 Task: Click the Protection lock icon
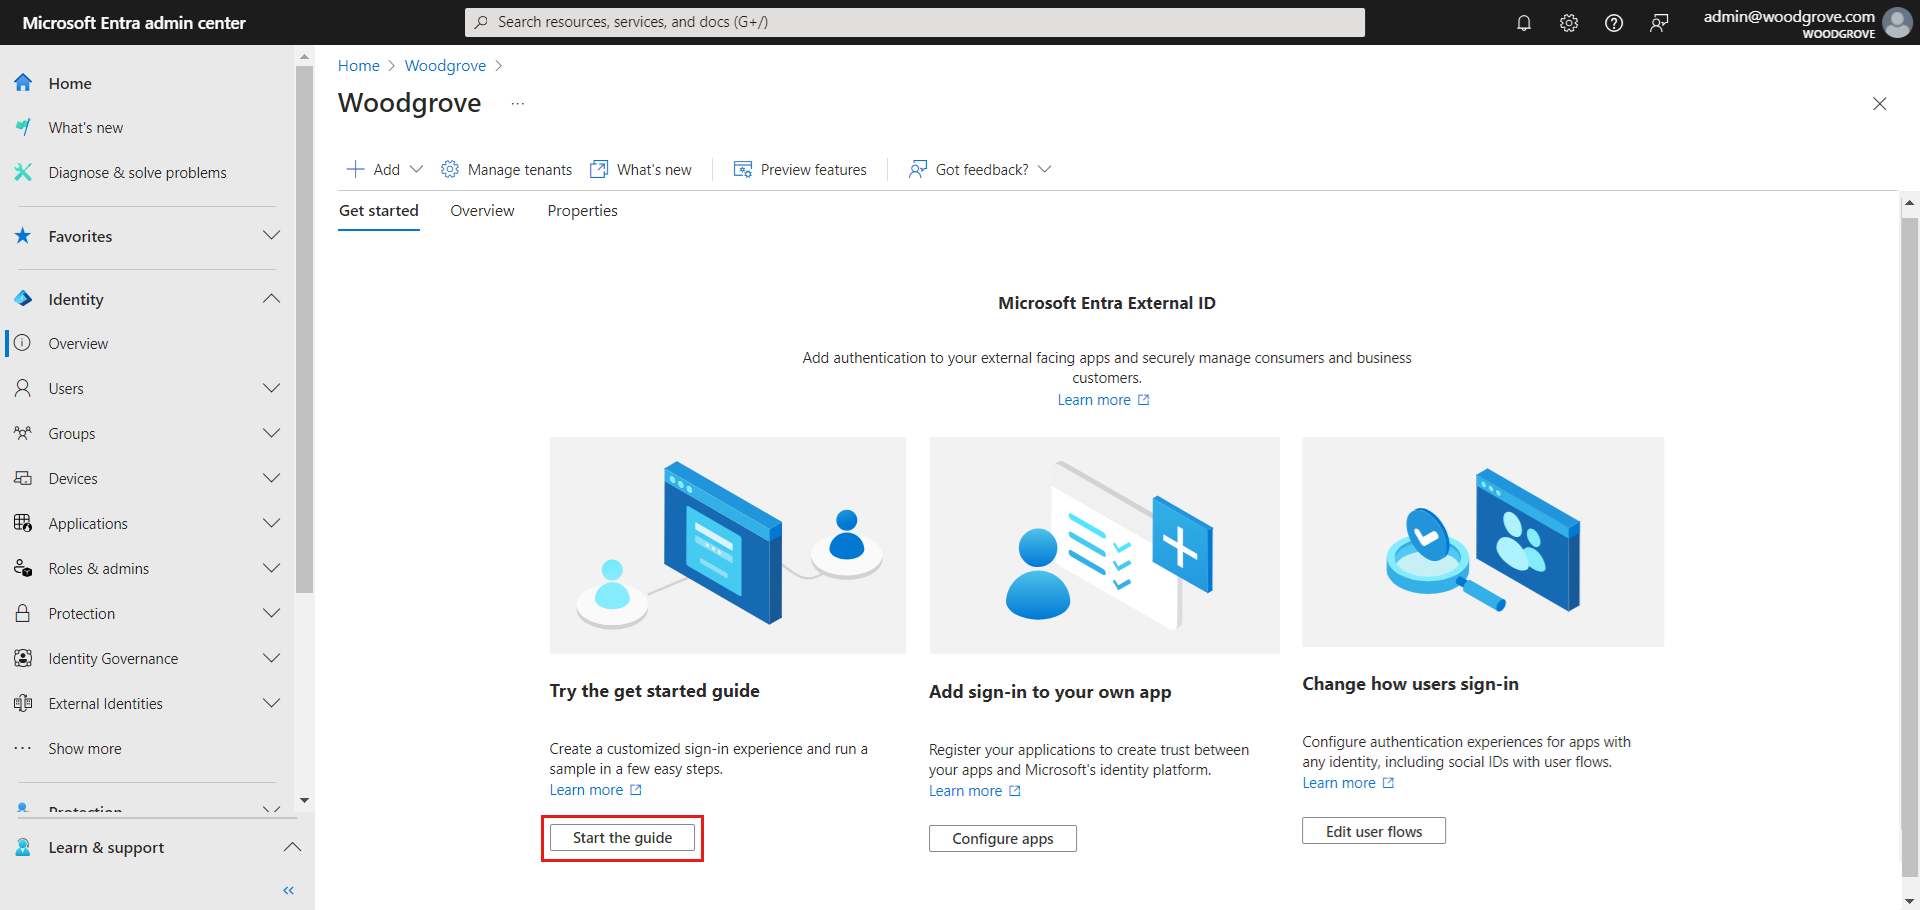(23, 613)
